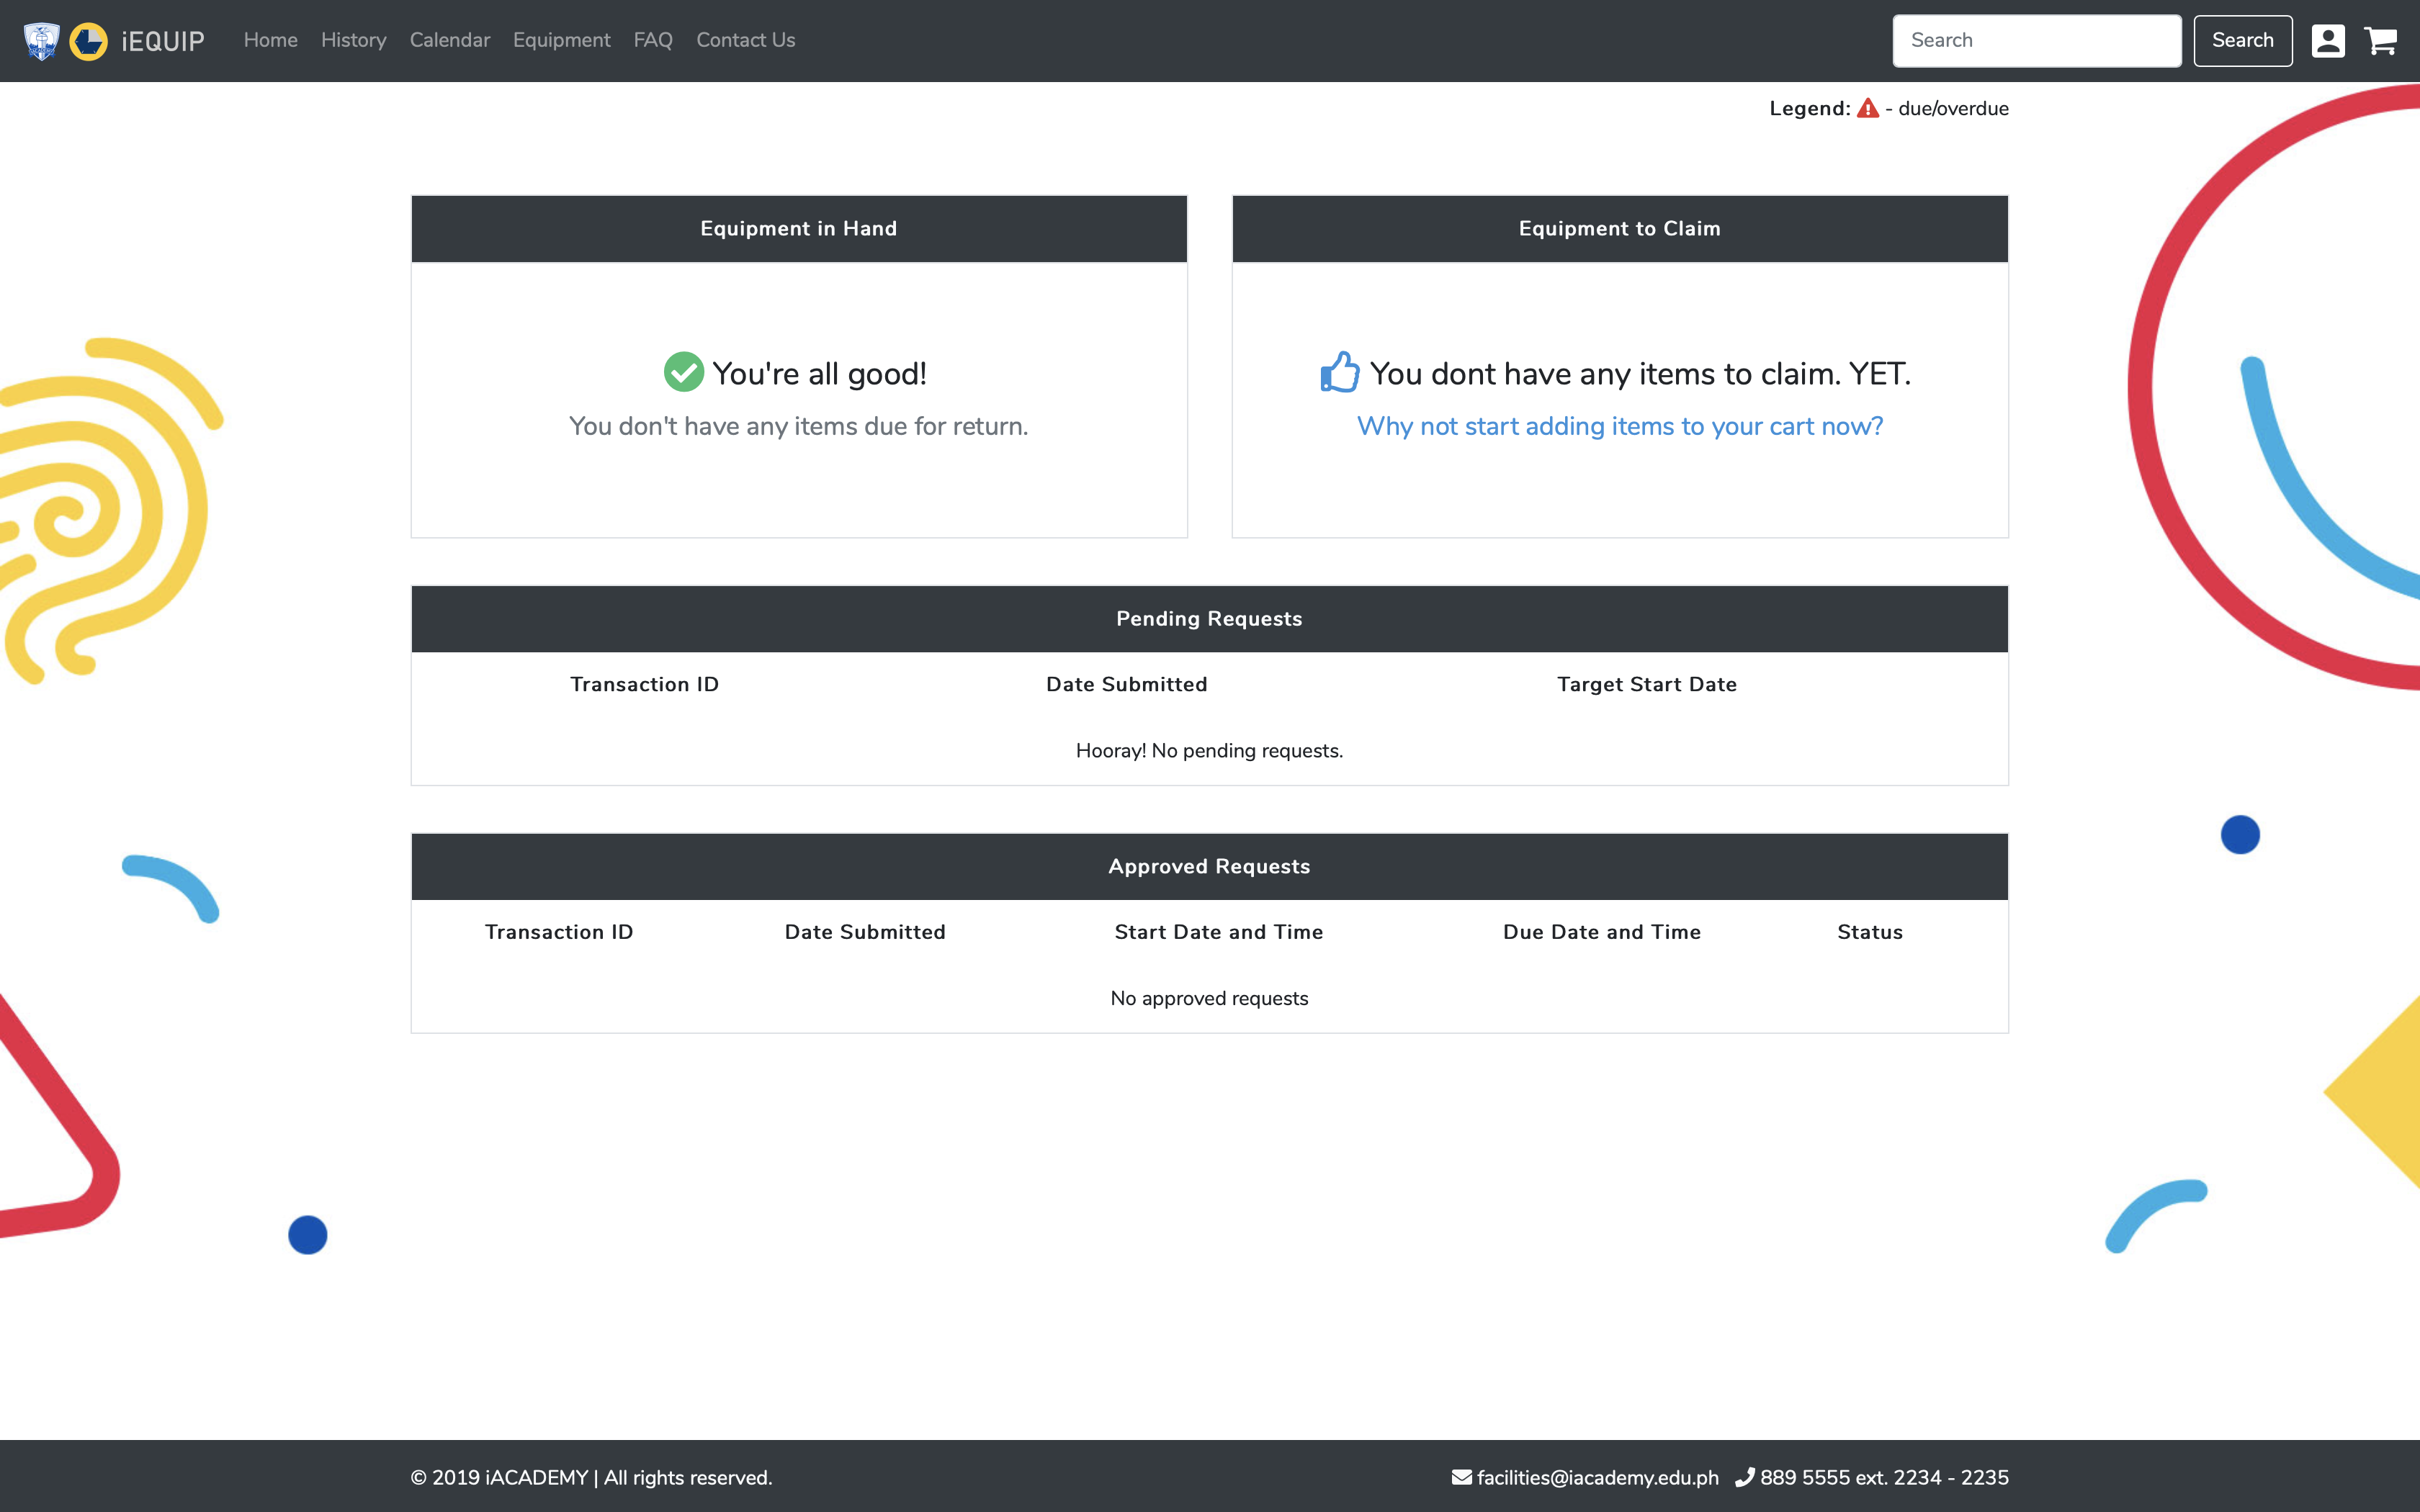This screenshot has height=1512, width=2420.
Task: Click Pending Requests Date Submitted column
Action: pyautogui.click(x=1127, y=684)
